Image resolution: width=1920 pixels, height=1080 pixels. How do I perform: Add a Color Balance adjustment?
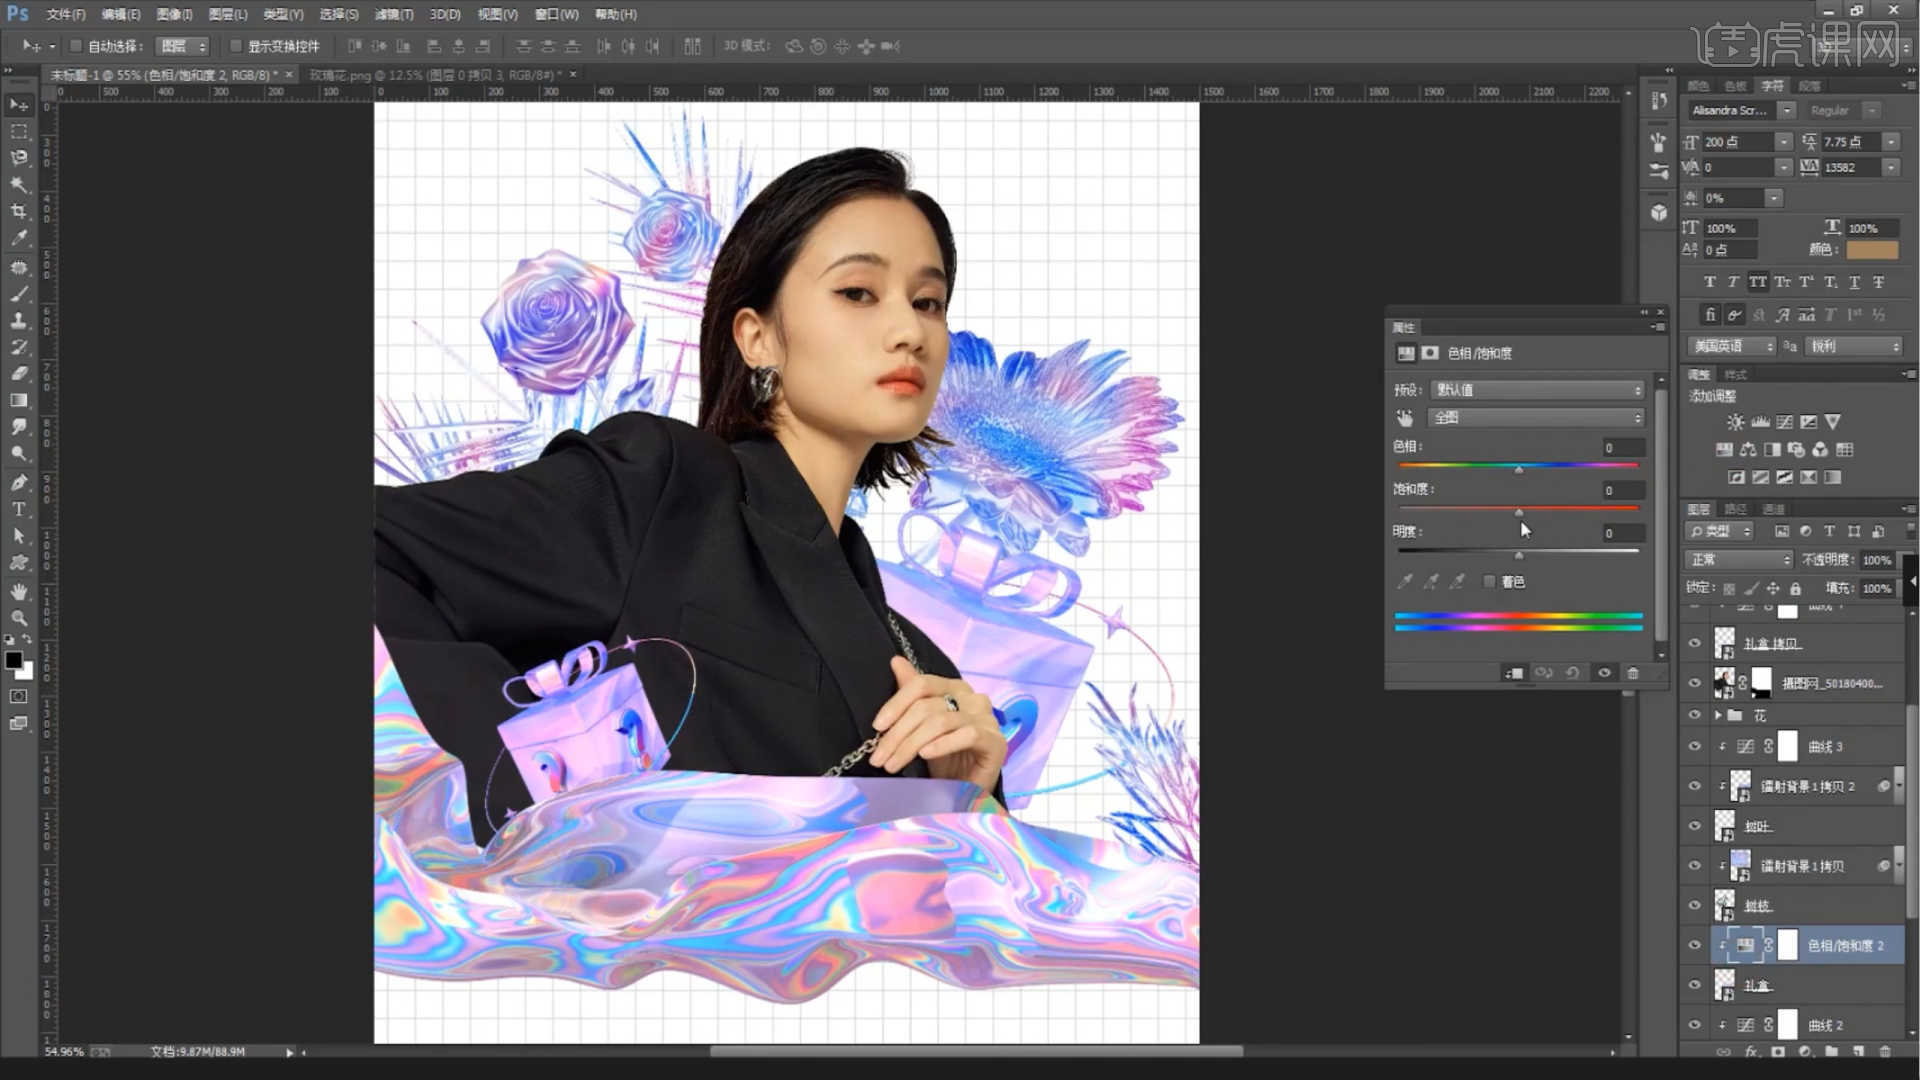pyautogui.click(x=1748, y=450)
